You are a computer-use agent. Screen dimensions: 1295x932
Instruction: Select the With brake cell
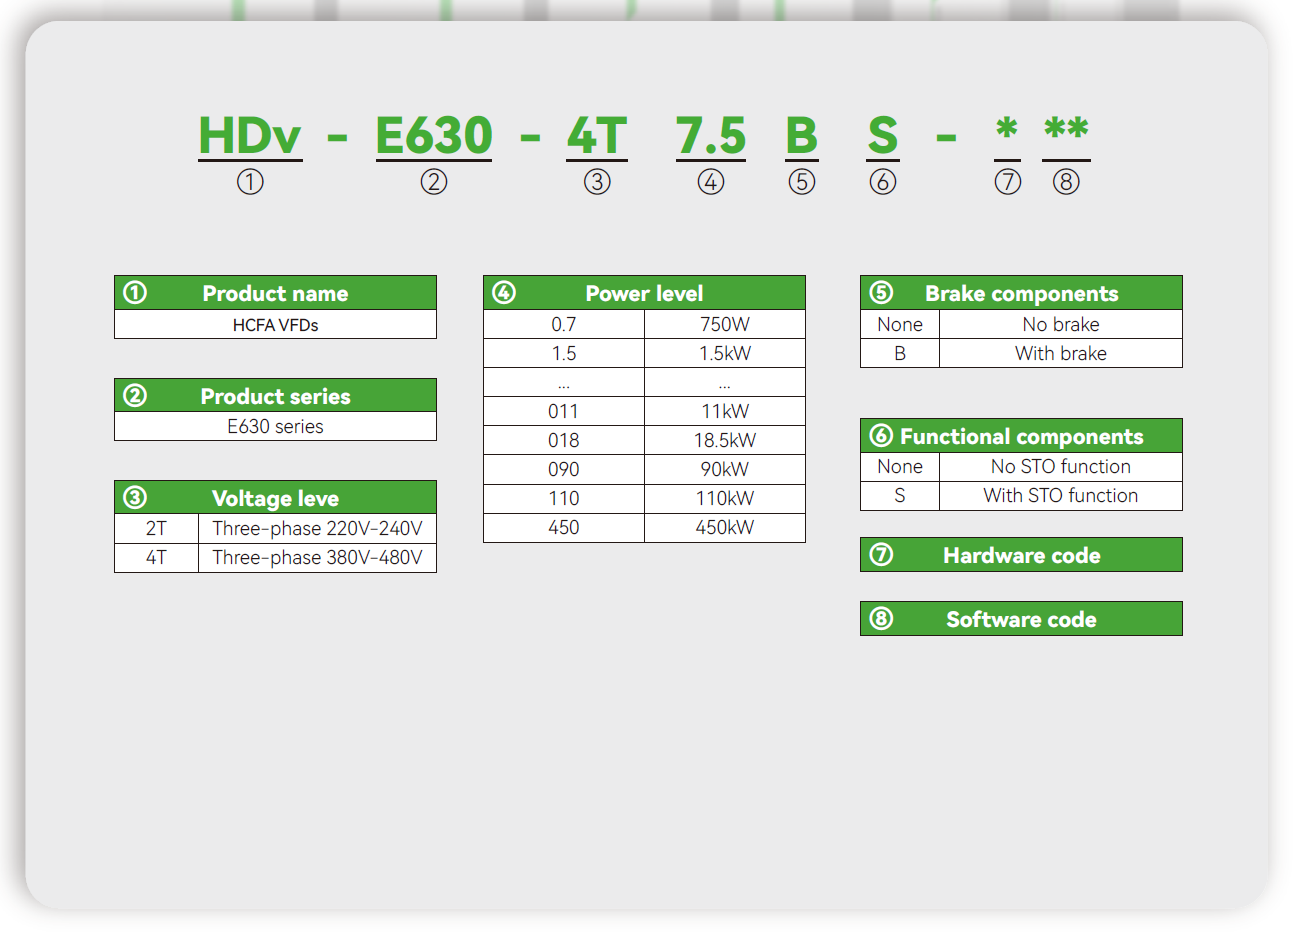pyautogui.click(x=1060, y=354)
